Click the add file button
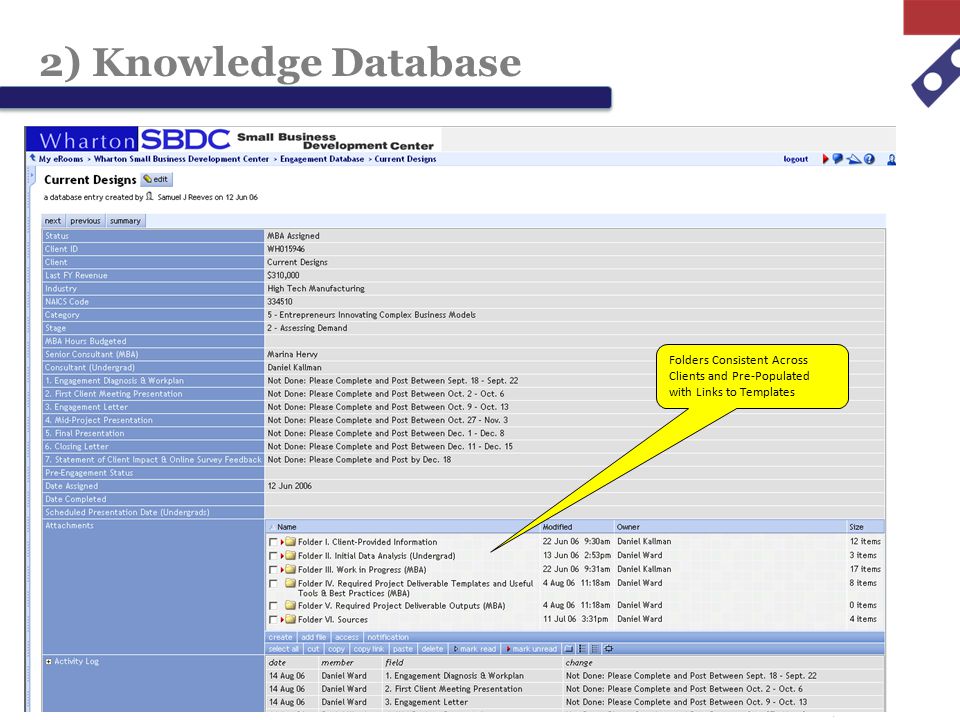This screenshot has width=960, height=720. click(x=313, y=637)
